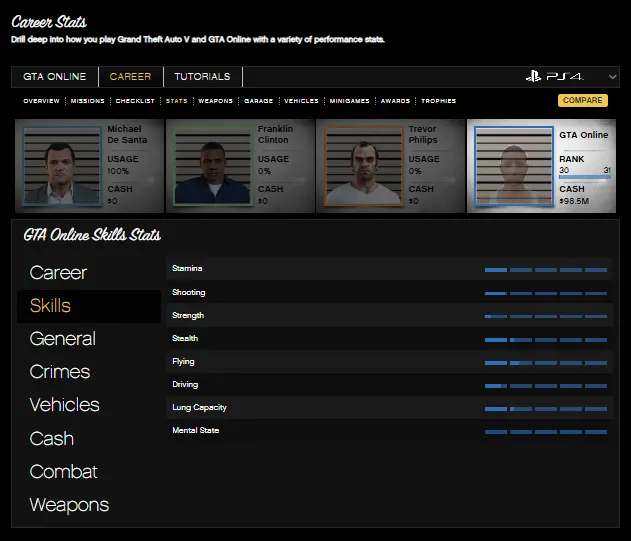The width and height of the screenshot is (631, 541).
Task: Select the GTA Online character portrait
Action: pyautogui.click(x=512, y=166)
